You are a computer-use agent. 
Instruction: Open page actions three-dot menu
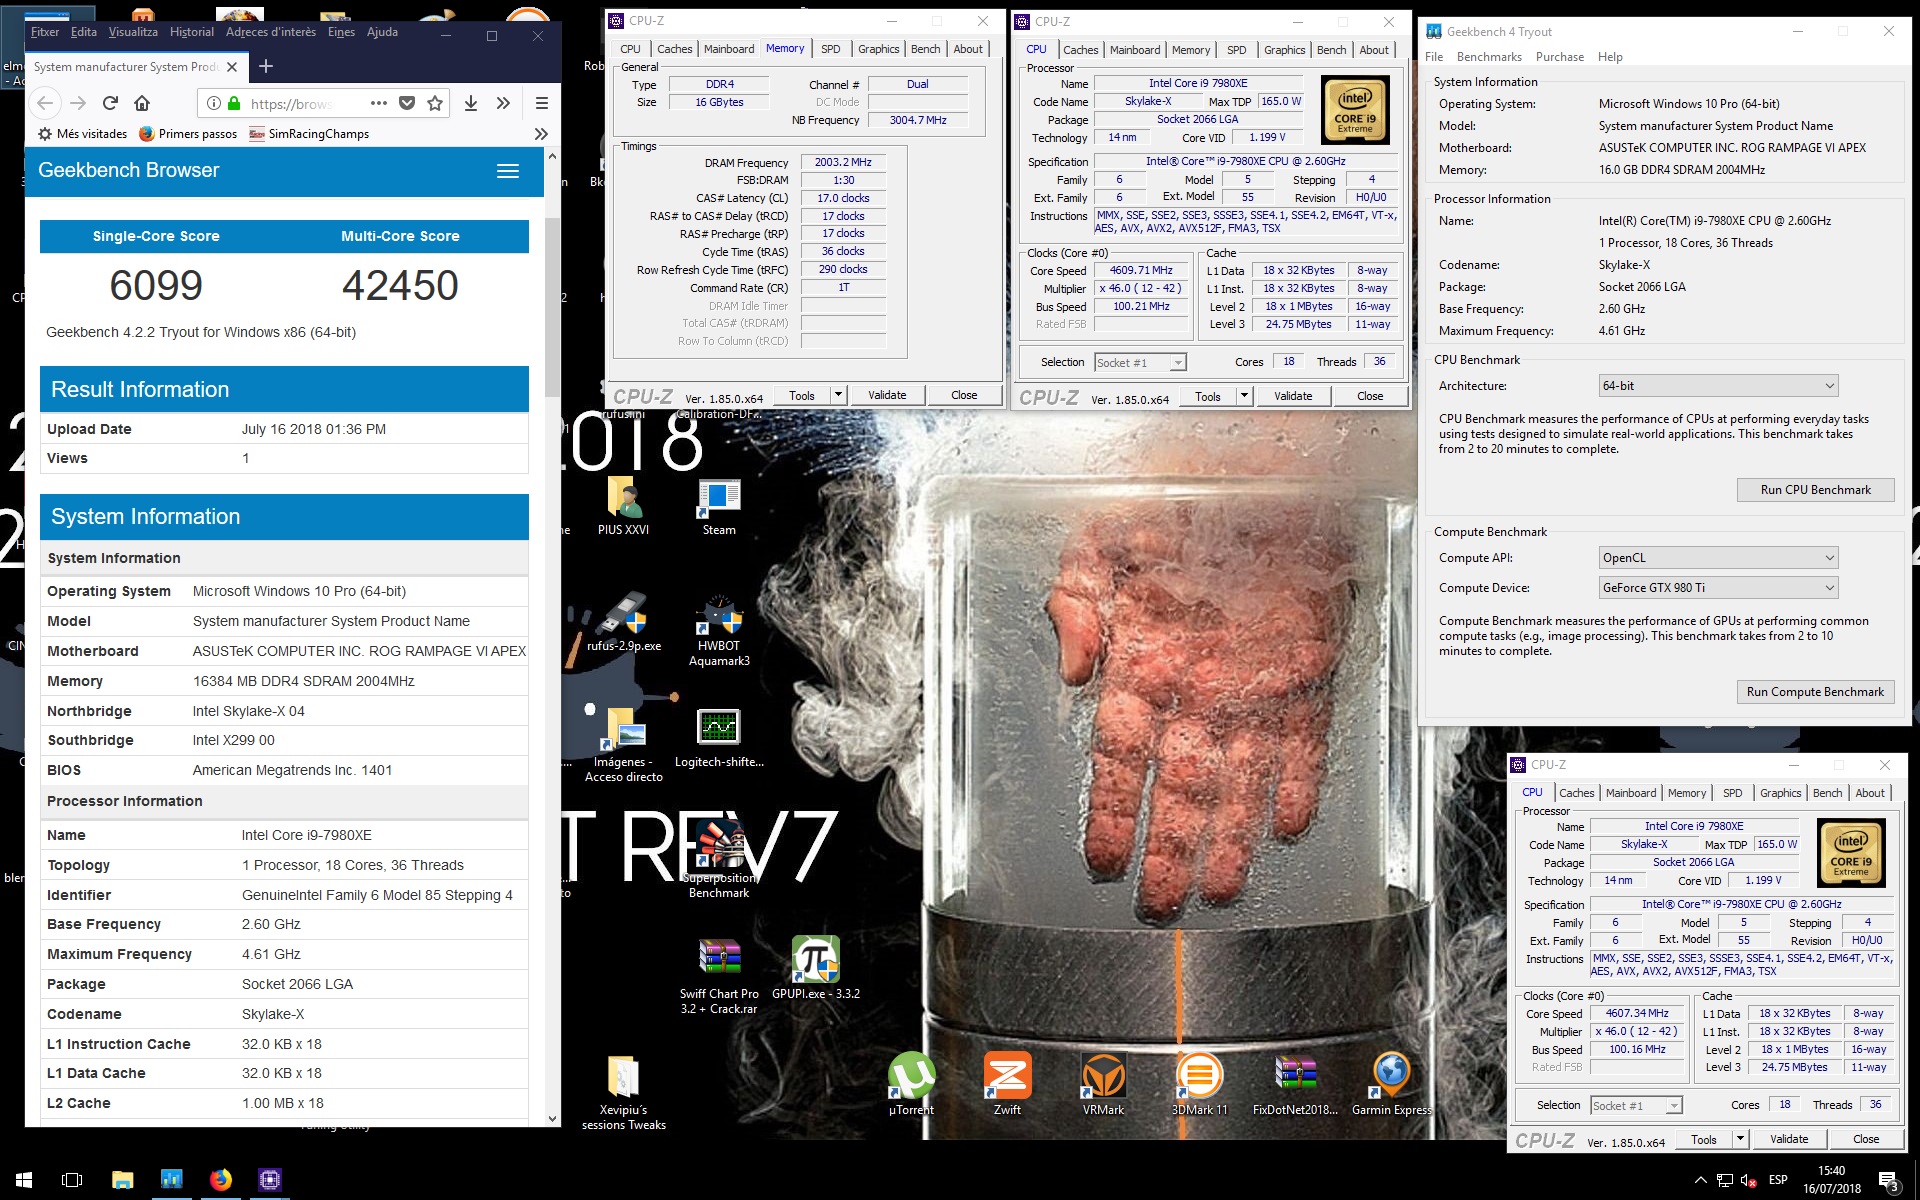click(378, 103)
